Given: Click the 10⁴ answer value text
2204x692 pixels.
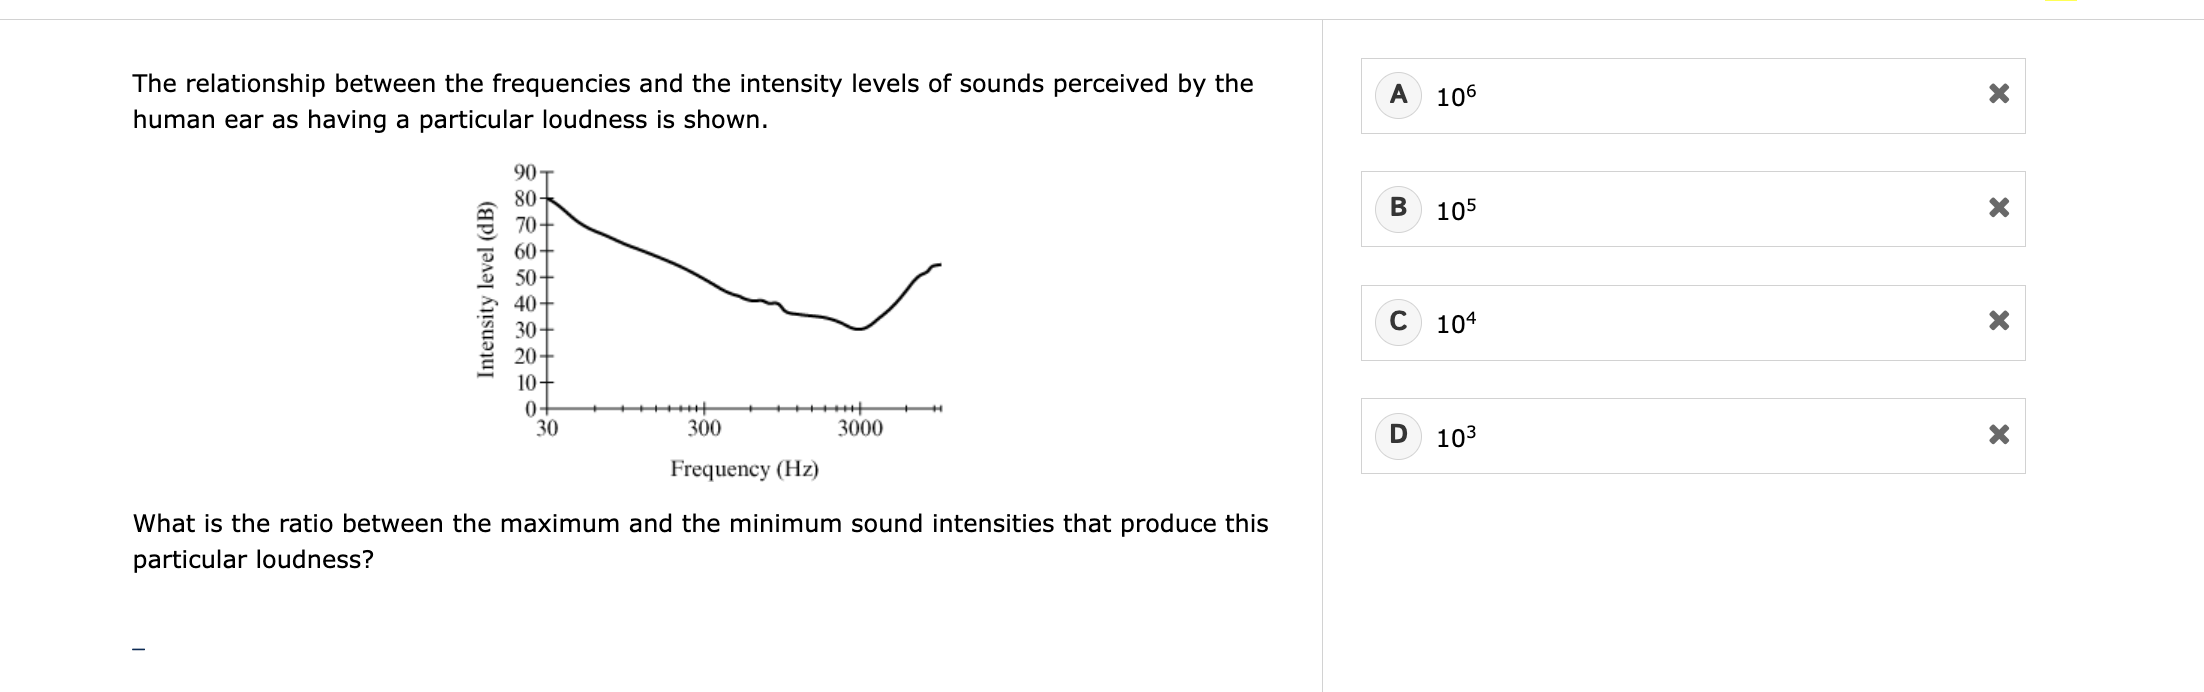Looking at the screenshot, I should [x=1456, y=324].
